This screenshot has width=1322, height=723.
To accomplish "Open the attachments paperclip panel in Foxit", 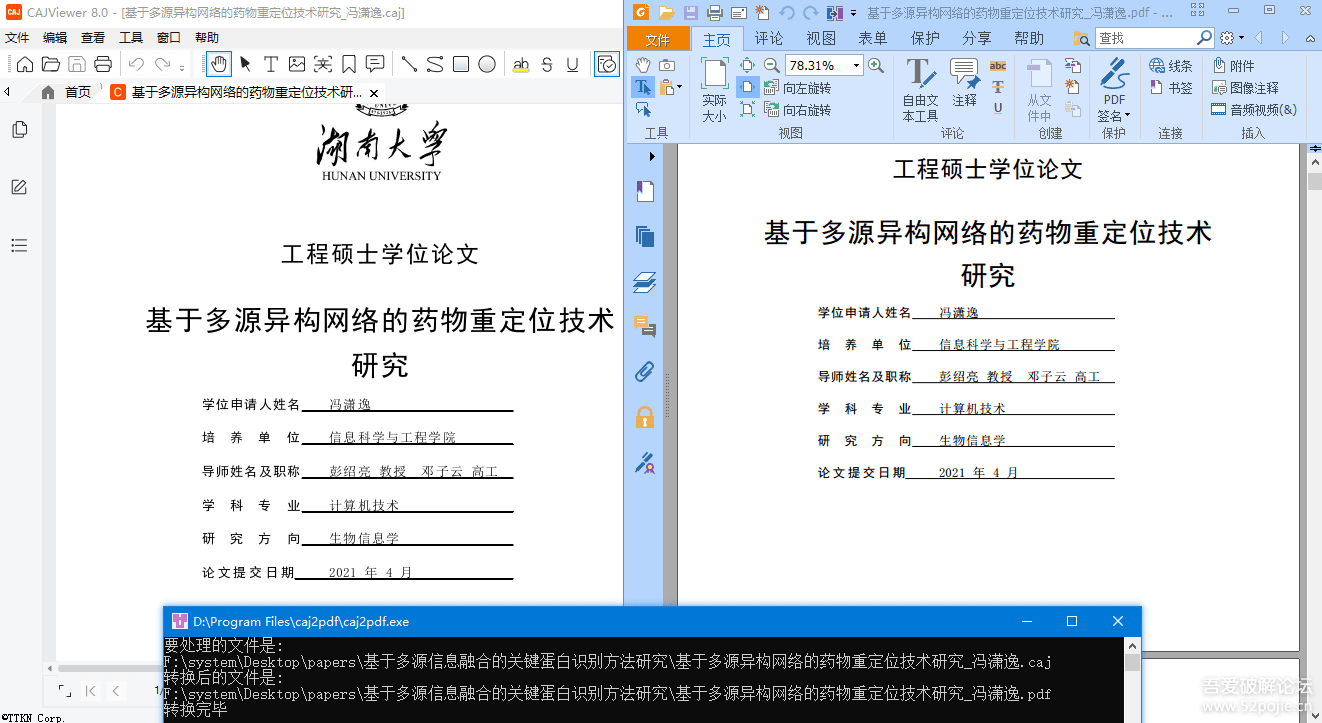I will point(645,372).
